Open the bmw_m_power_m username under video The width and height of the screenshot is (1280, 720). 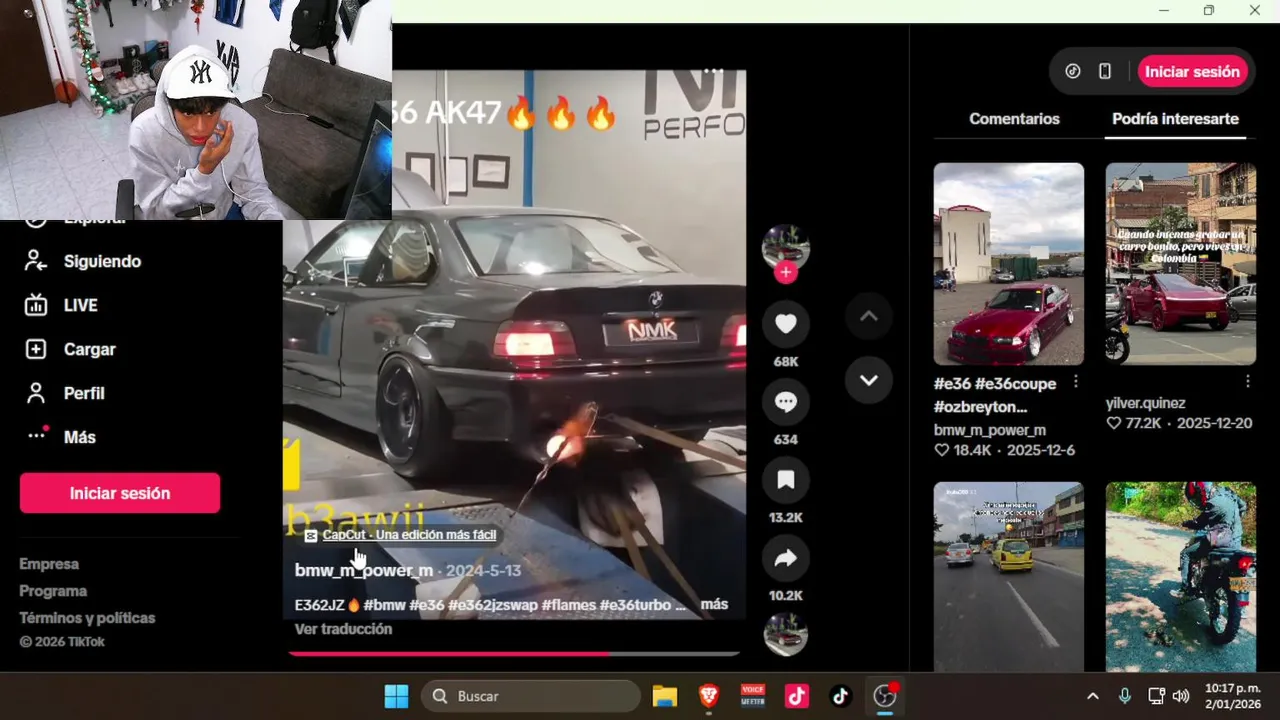click(364, 570)
